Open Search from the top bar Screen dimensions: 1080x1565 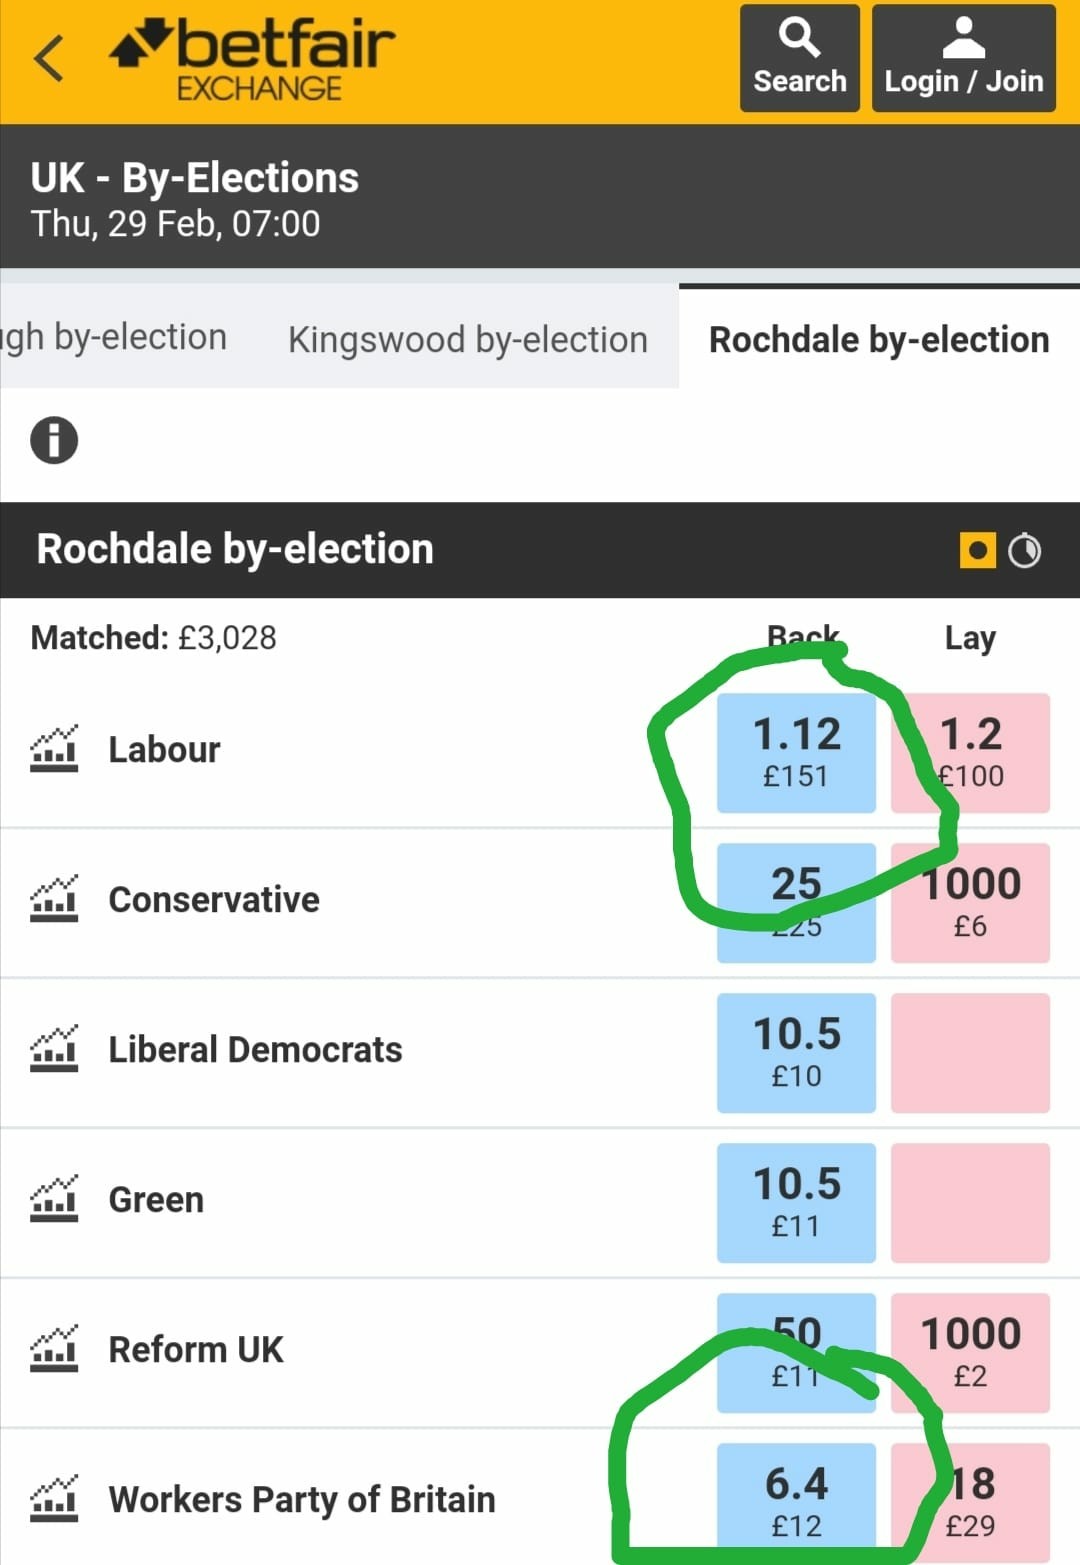coord(799,58)
